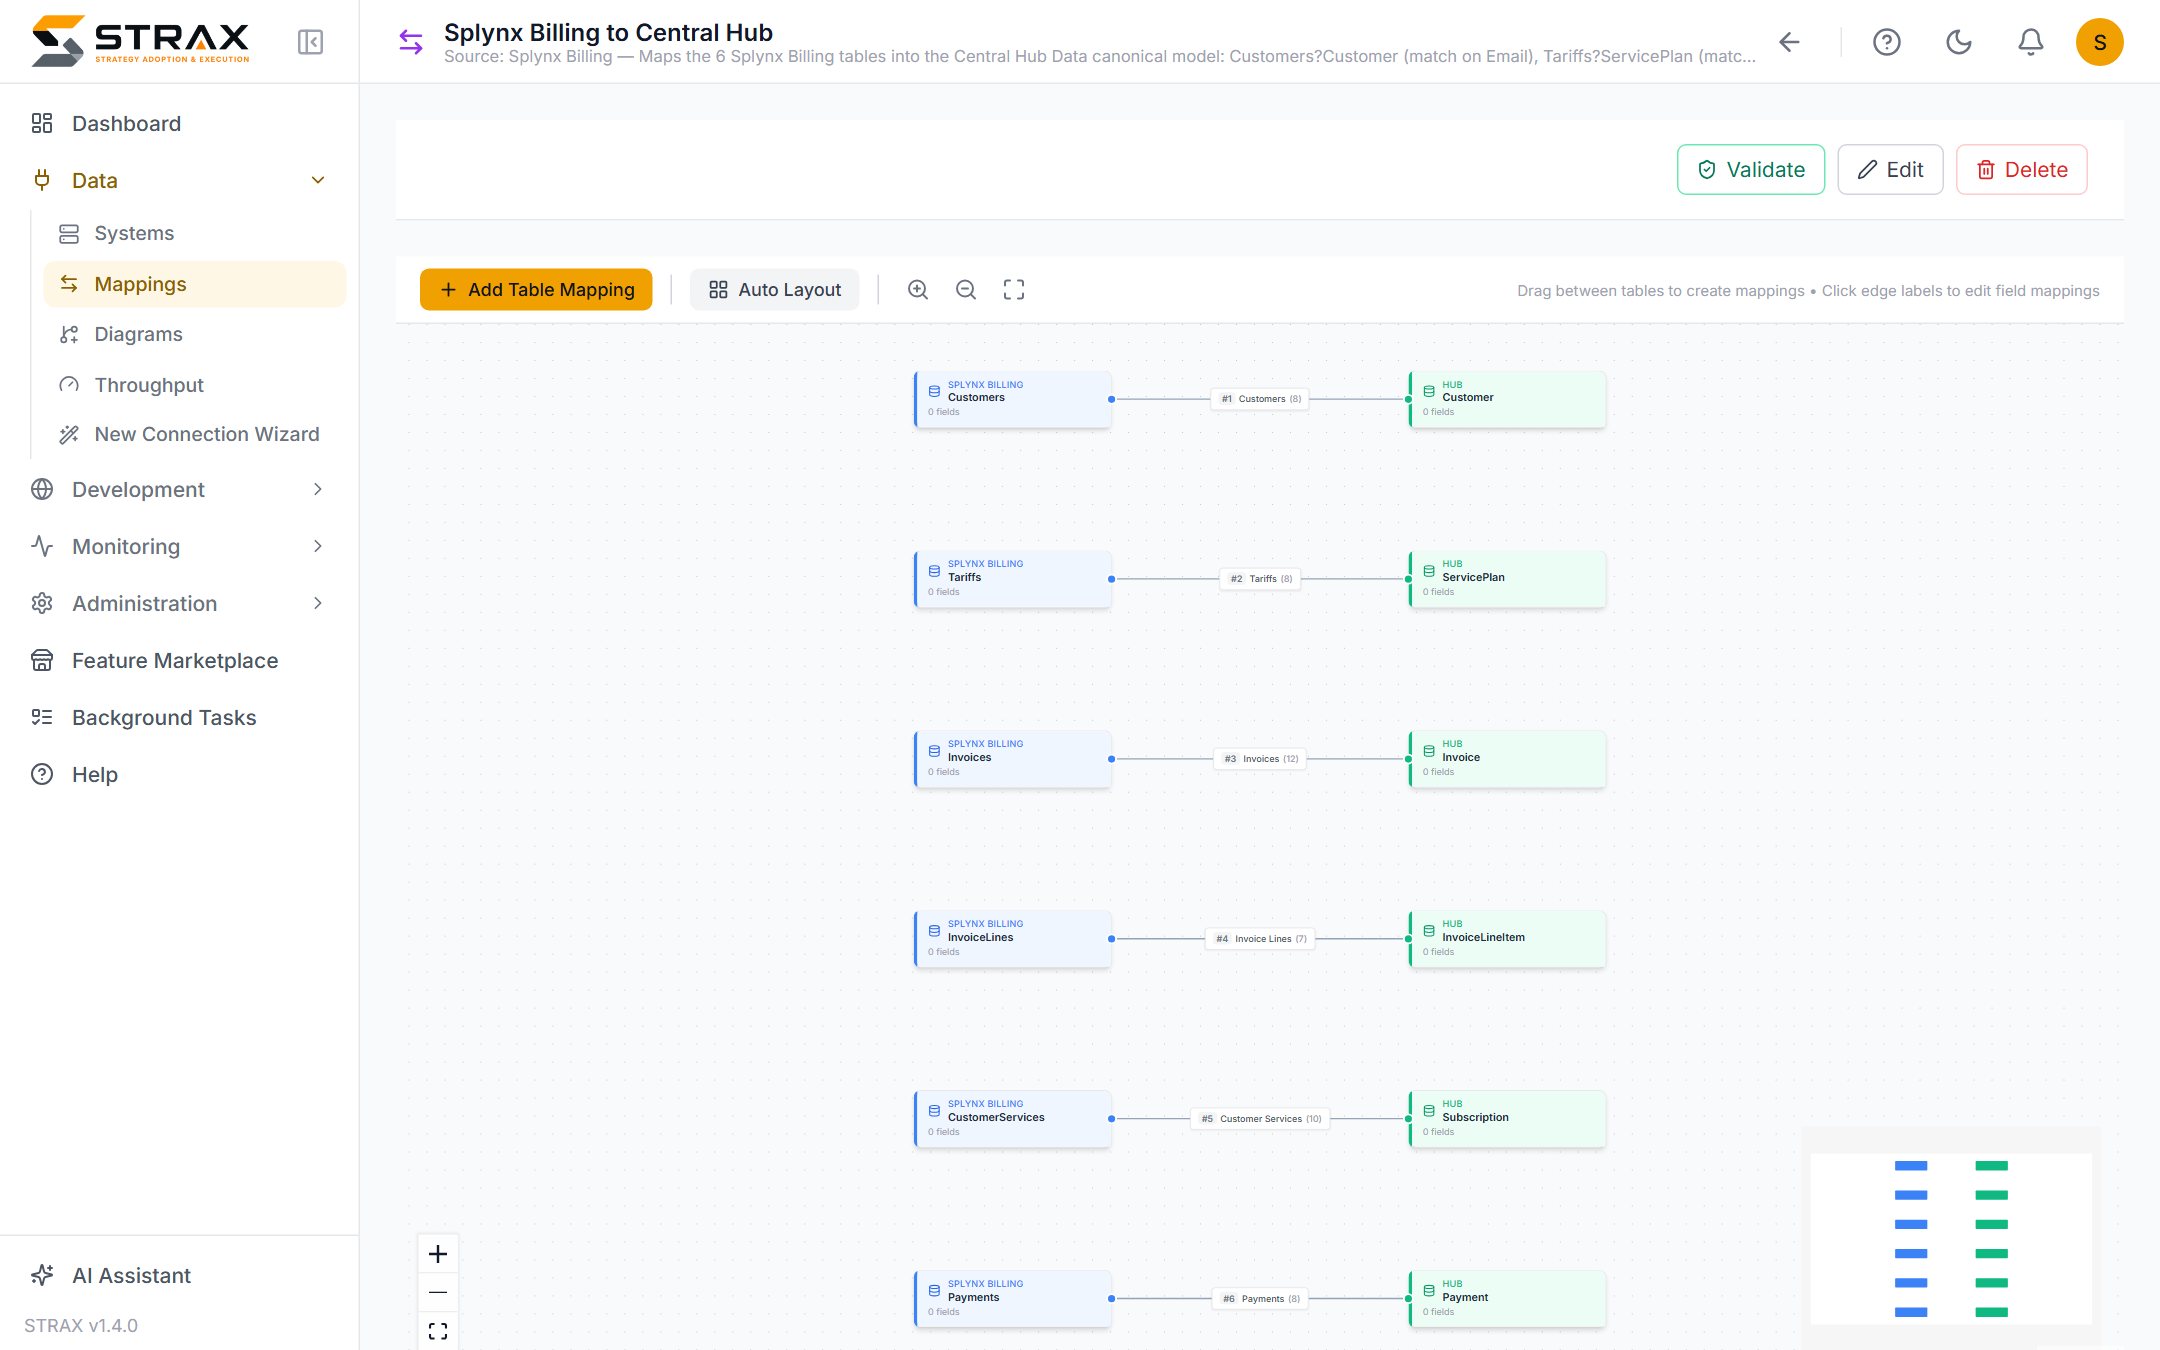Open the help question mark icon

coord(1886,42)
